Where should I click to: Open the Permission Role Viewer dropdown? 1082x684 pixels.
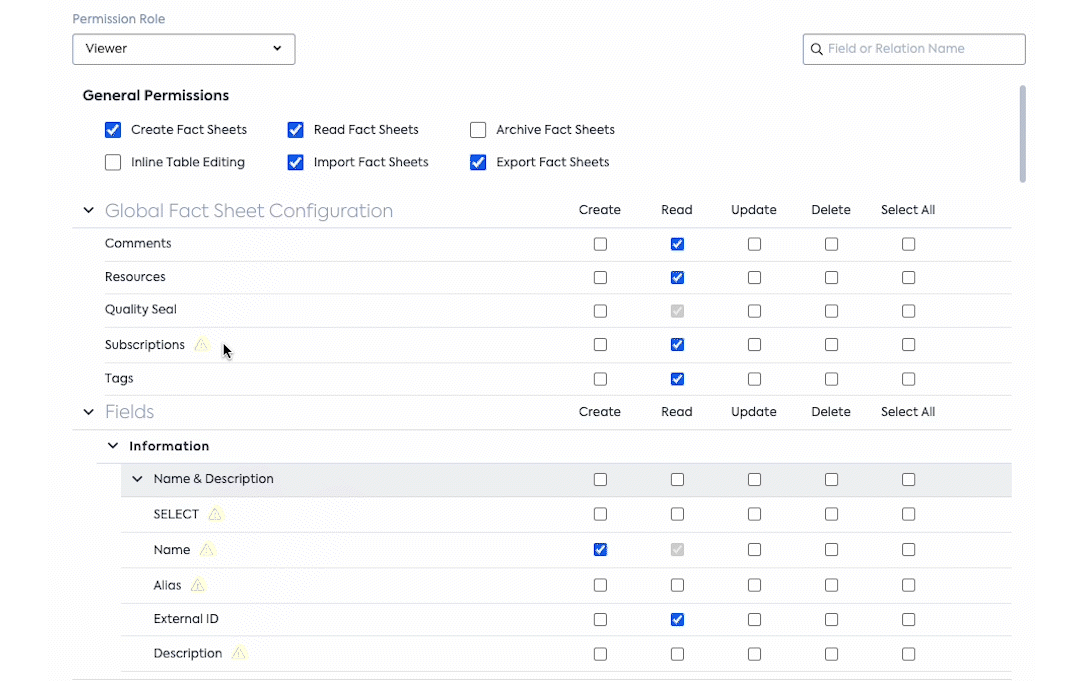click(184, 49)
